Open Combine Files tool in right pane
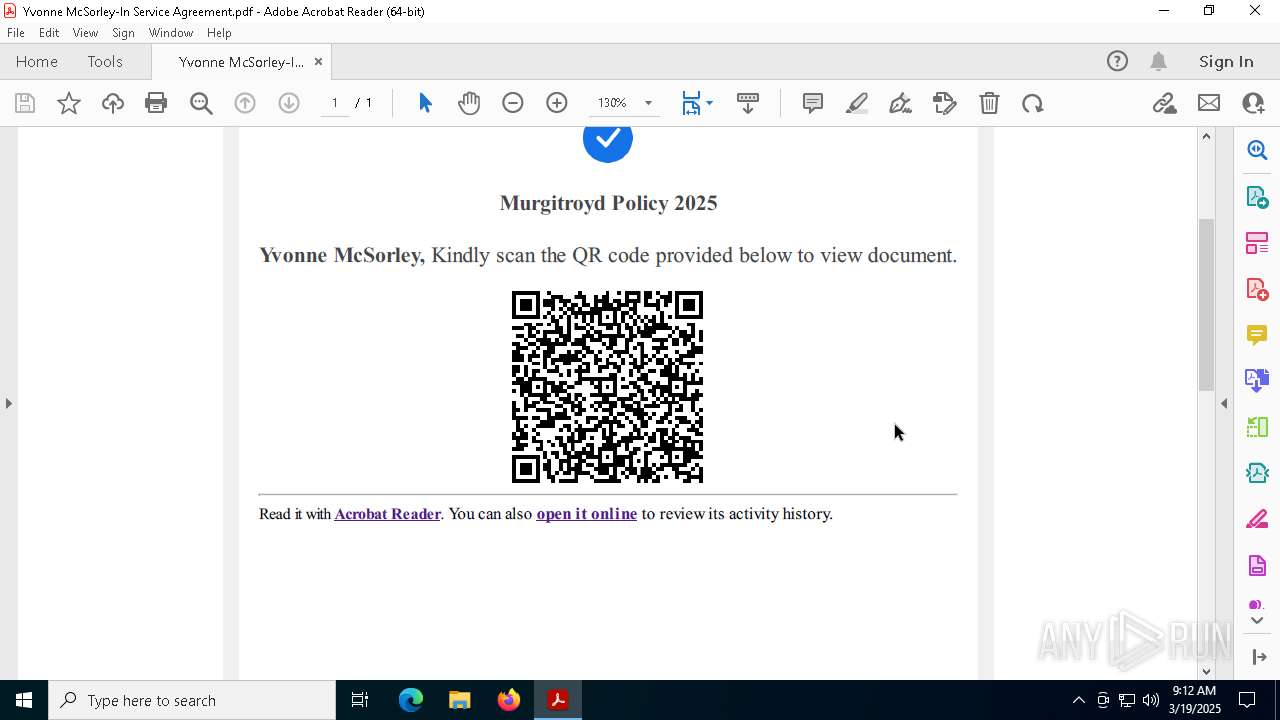The width and height of the screenshot is (1280, 720). pos(1257,381)
